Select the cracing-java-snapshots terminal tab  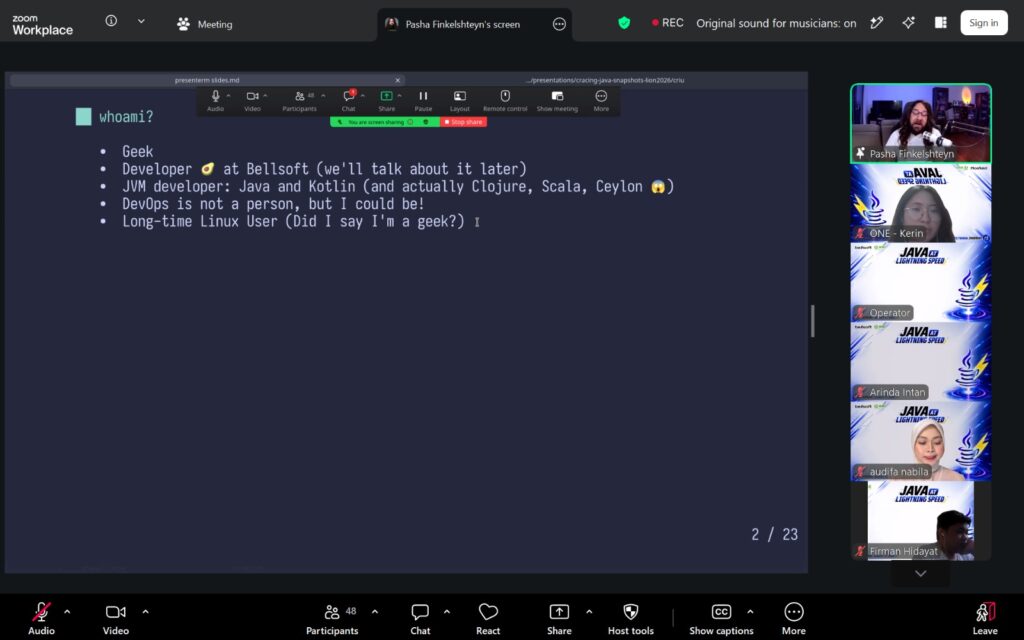click(x=605, y=80)
